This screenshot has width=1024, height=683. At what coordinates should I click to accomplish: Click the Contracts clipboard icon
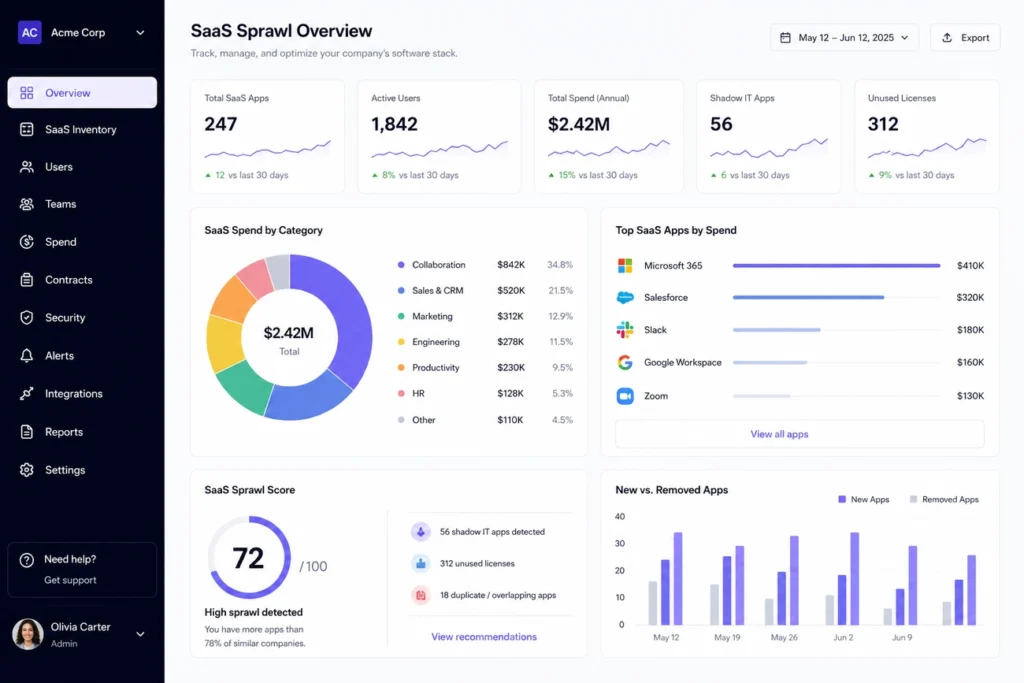pyautogui.click(x=27, y=280)
